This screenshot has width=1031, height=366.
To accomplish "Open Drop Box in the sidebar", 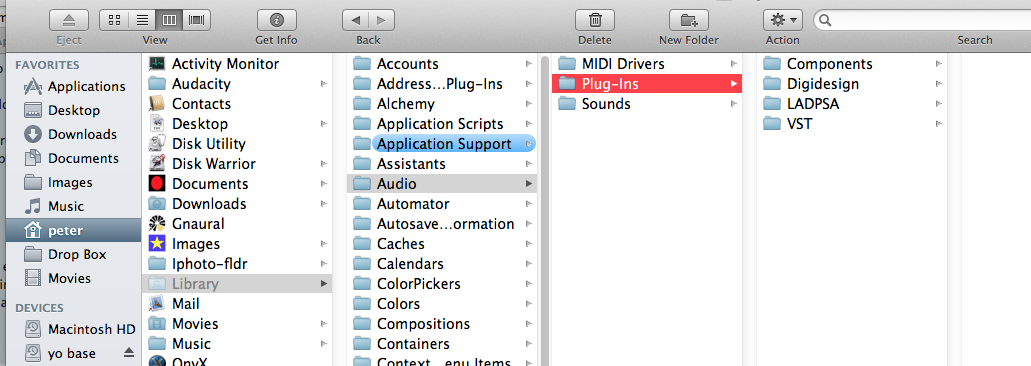I will pyautogui.click(x=73, y=254).
